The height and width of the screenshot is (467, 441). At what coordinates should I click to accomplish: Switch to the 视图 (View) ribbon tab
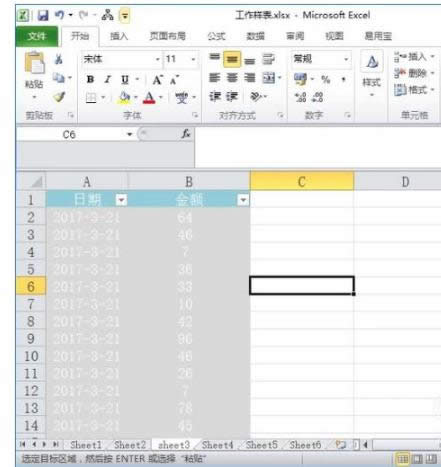(334, 36)
